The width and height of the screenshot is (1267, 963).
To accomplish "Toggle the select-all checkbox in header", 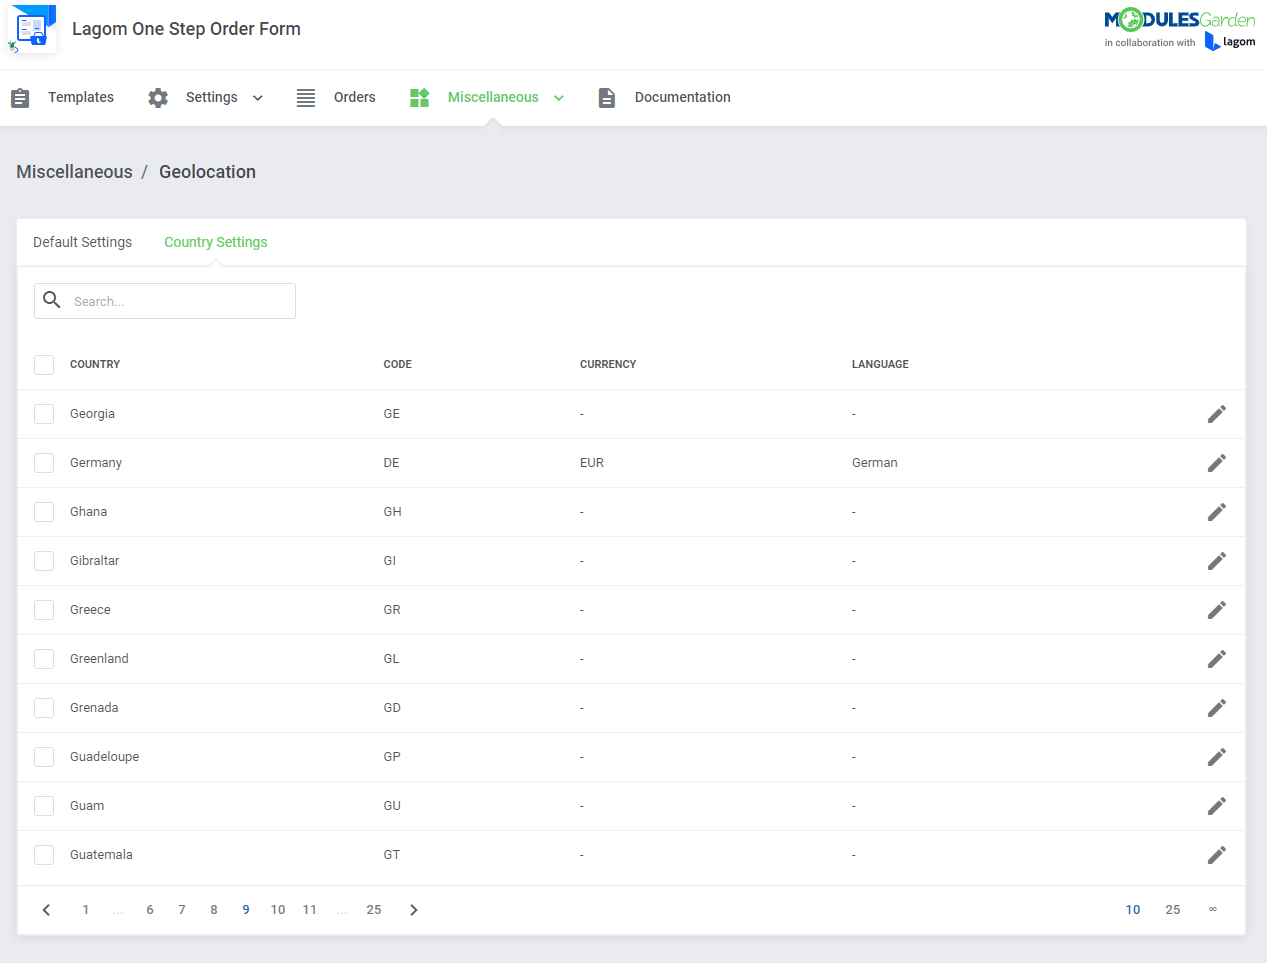I will [x=44, y=365].
